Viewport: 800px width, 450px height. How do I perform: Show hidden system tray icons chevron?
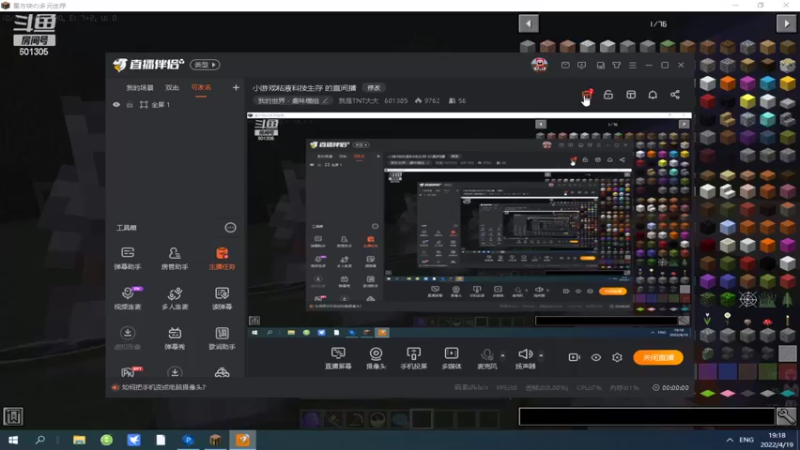[730, 440]
